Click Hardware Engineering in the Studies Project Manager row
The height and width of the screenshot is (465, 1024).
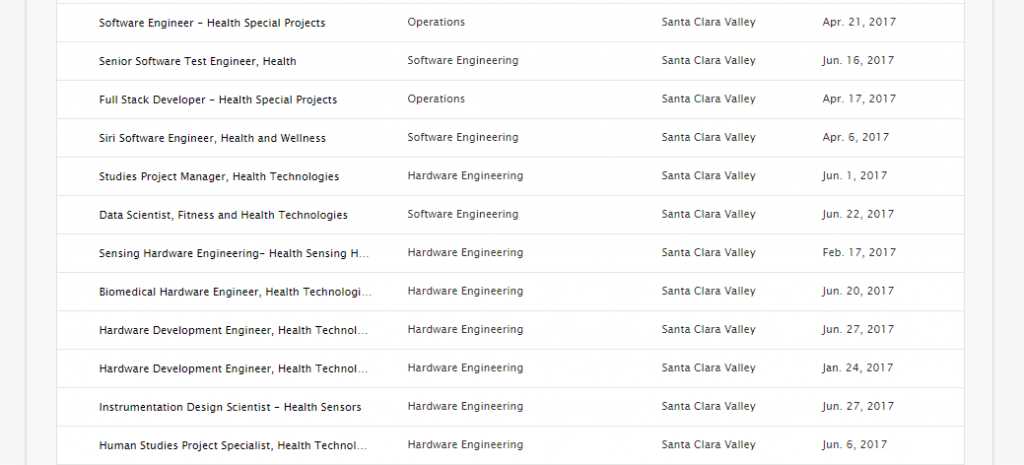pos(465,176)
